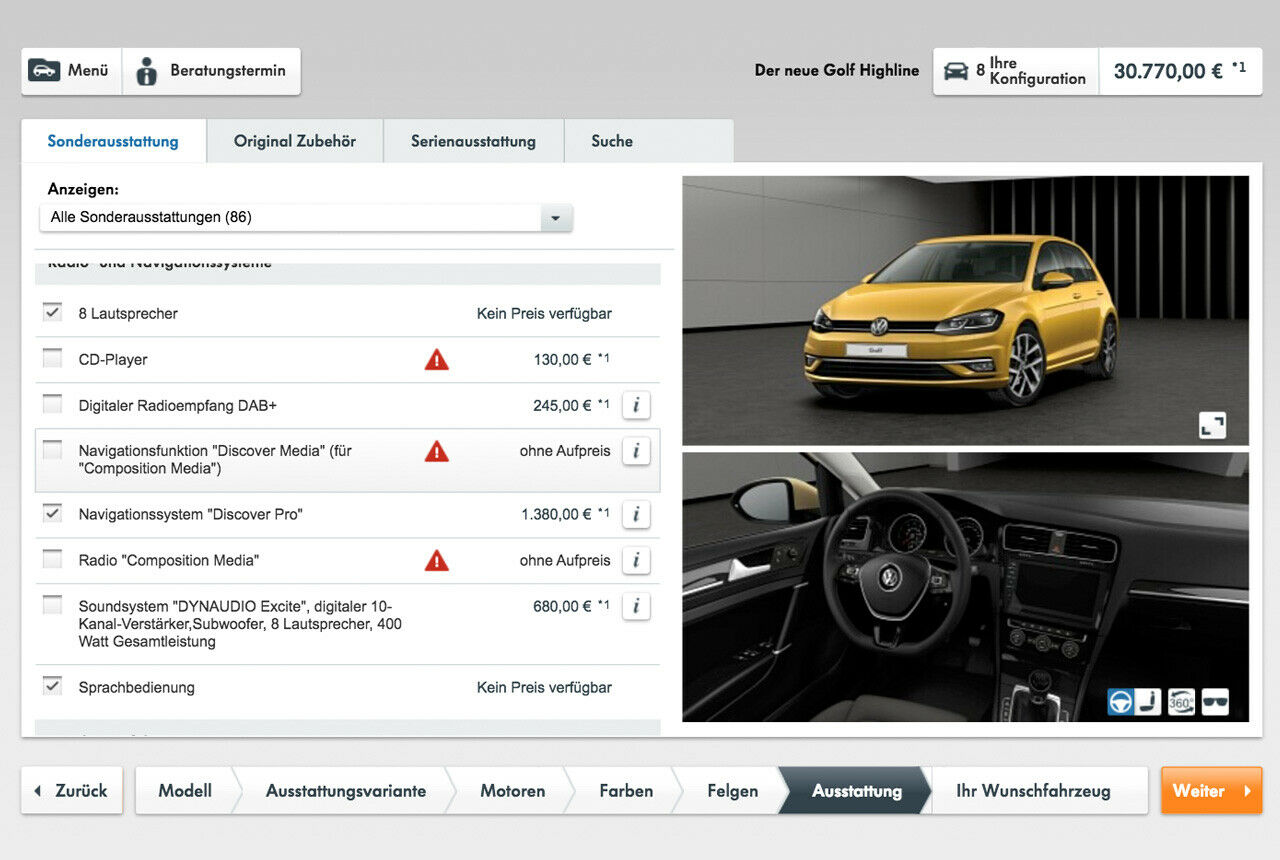The width and height of the screenshot is (1280, 860).
Task: Open the Serienausstattung tab
Action: coord(473,141)
